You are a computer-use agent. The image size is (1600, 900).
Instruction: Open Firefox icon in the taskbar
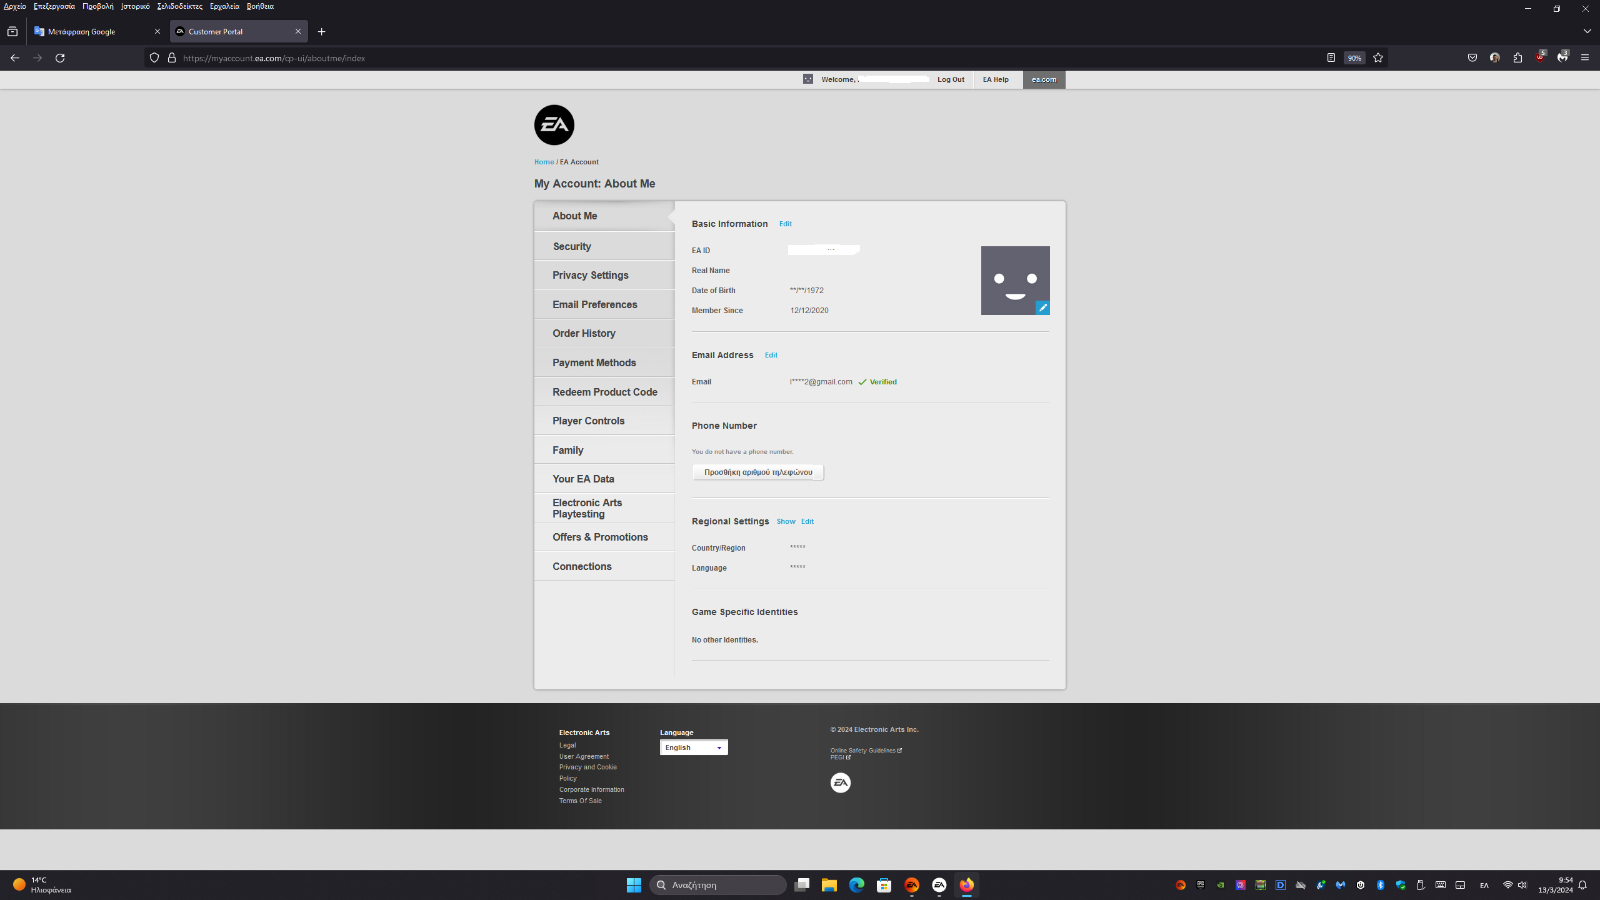click(x=967, y=885)
